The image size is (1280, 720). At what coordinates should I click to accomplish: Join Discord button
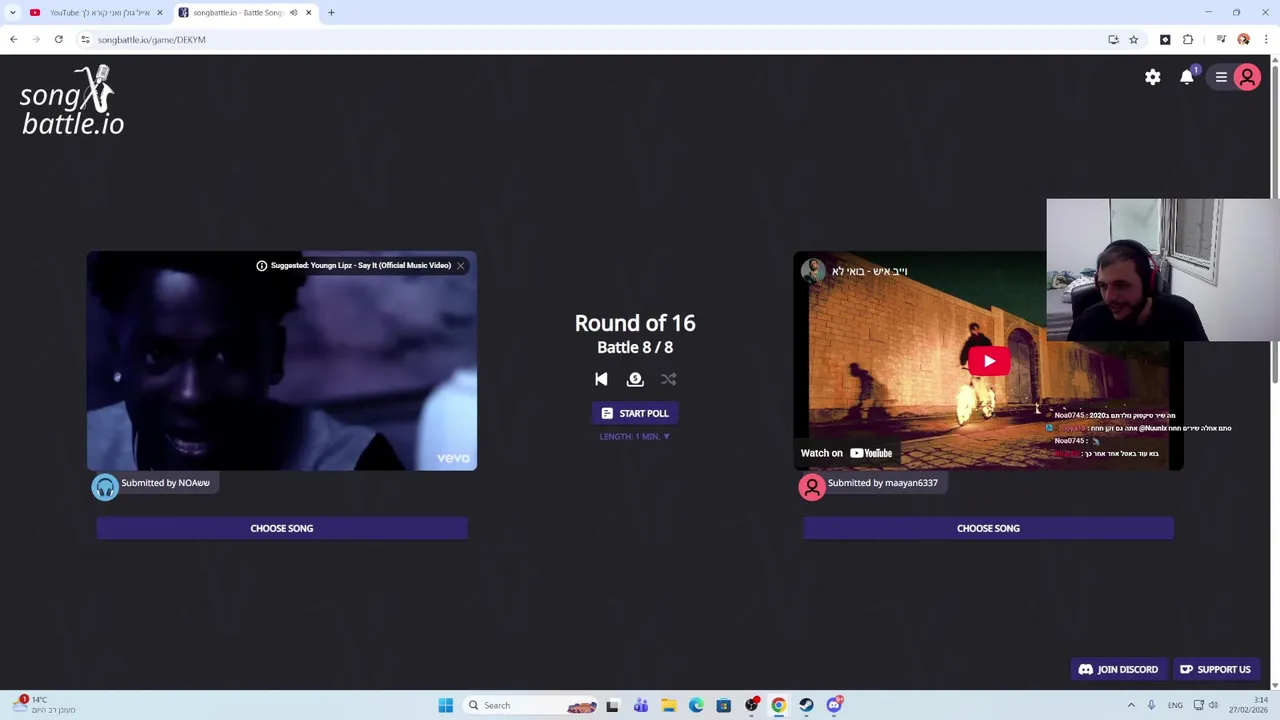[x=1118, y=670]
